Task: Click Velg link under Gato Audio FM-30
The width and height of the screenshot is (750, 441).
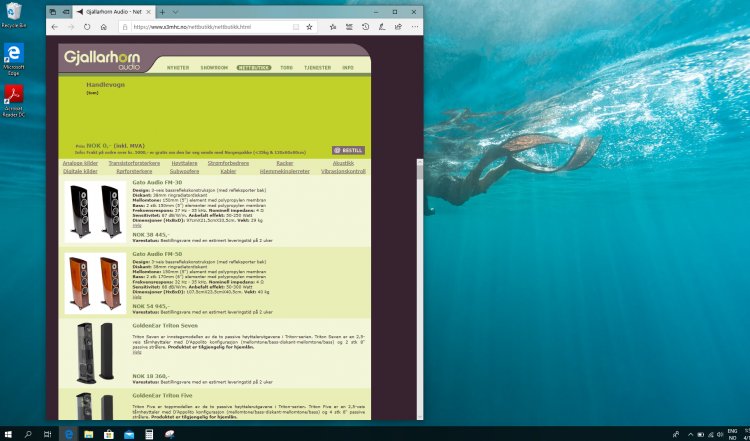Action: (x=137, y=225)
